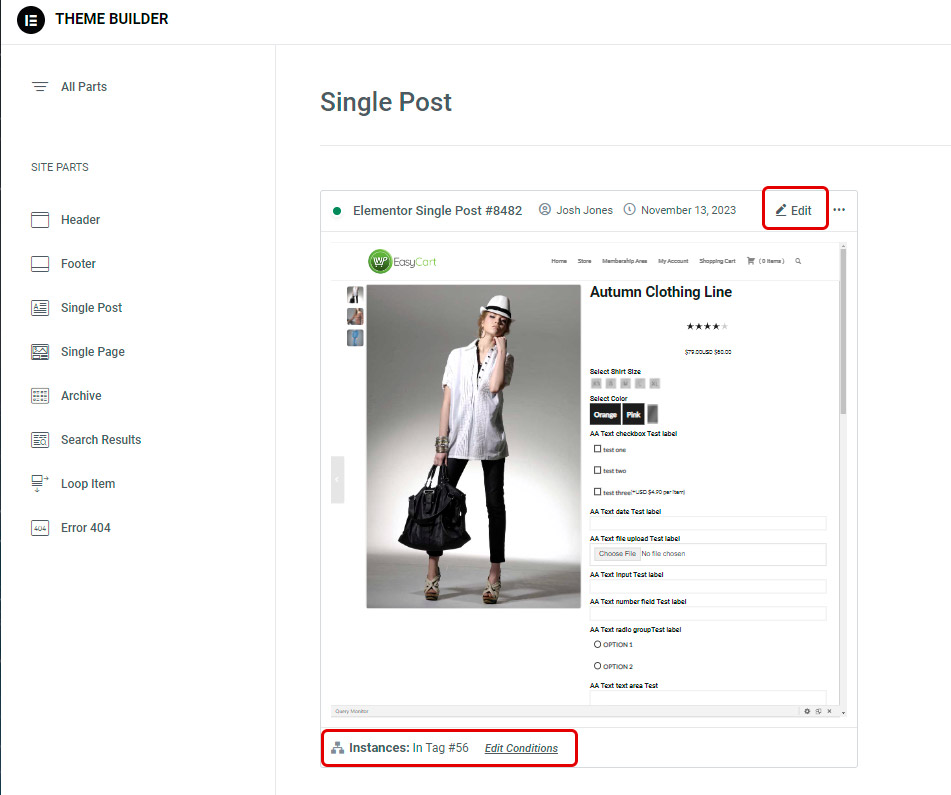This screenshot has height=795, width=951.
Task: Select Single Post in sidebar
Action: click(x=91, y=308)
